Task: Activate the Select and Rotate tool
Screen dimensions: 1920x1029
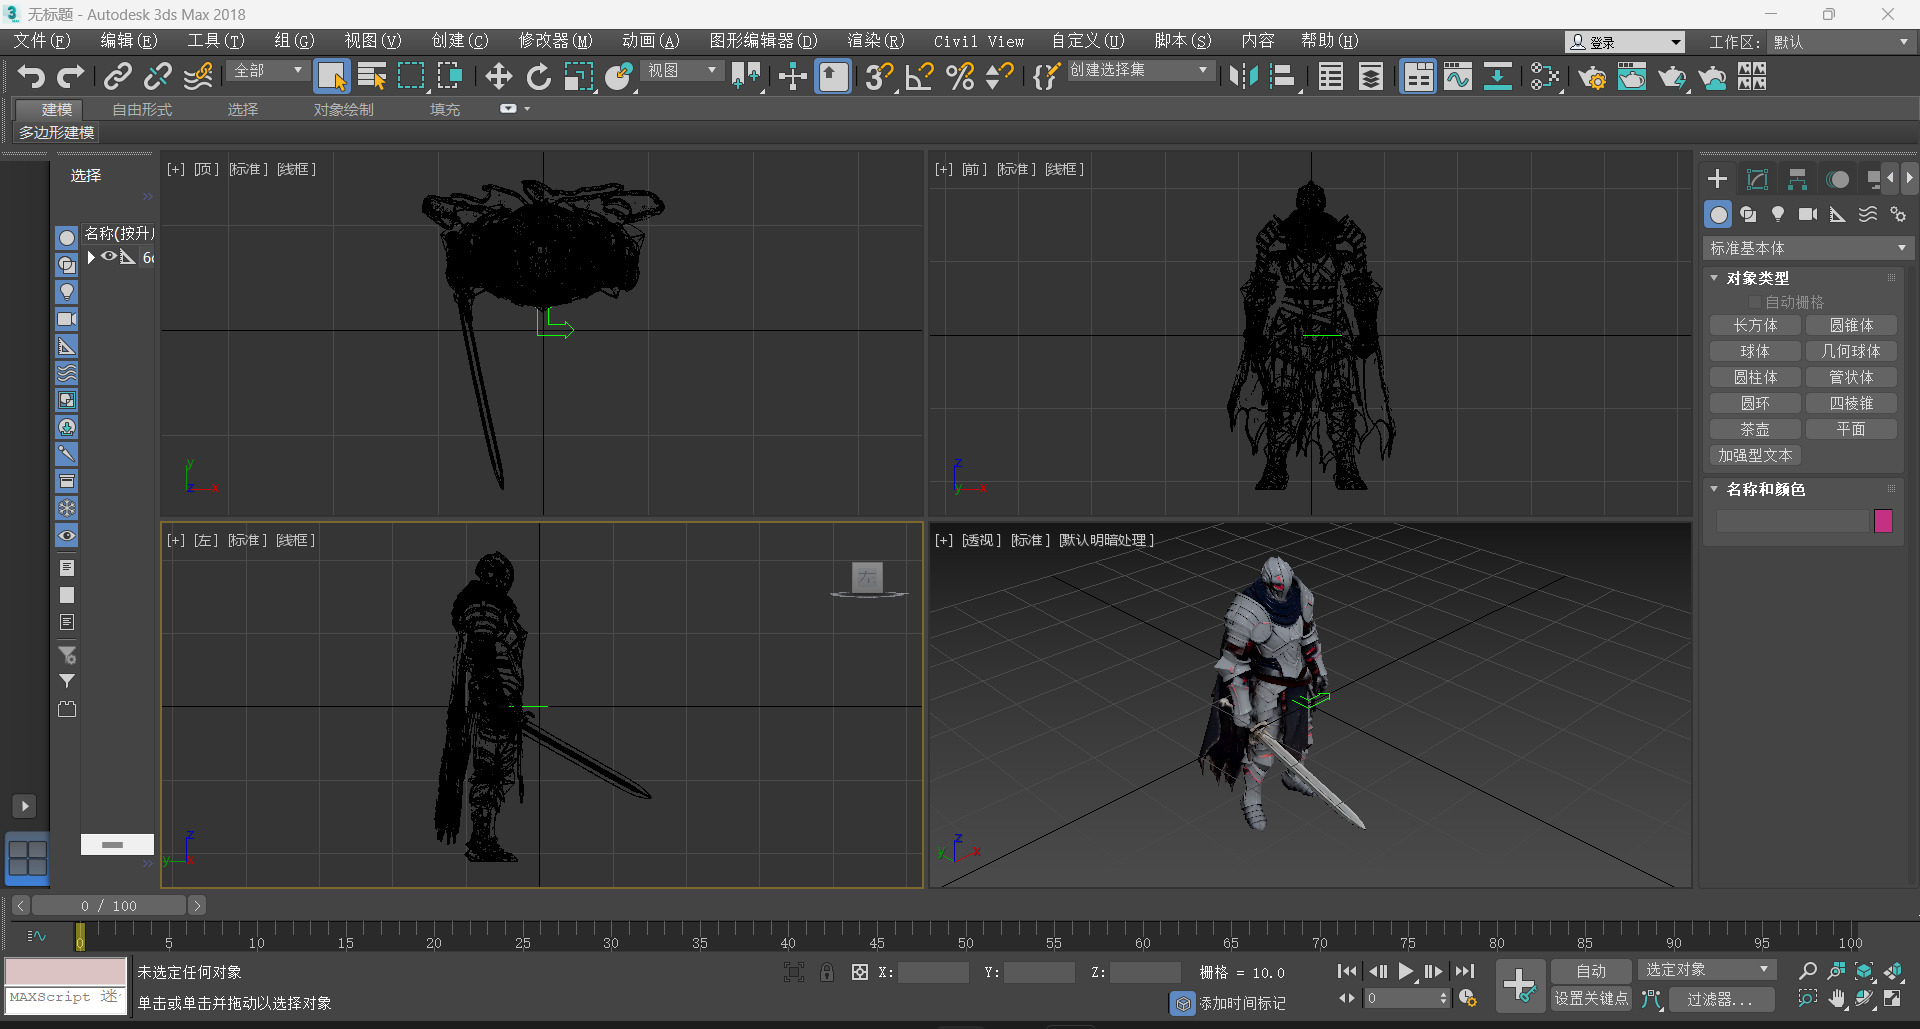Action: point(538,76)
